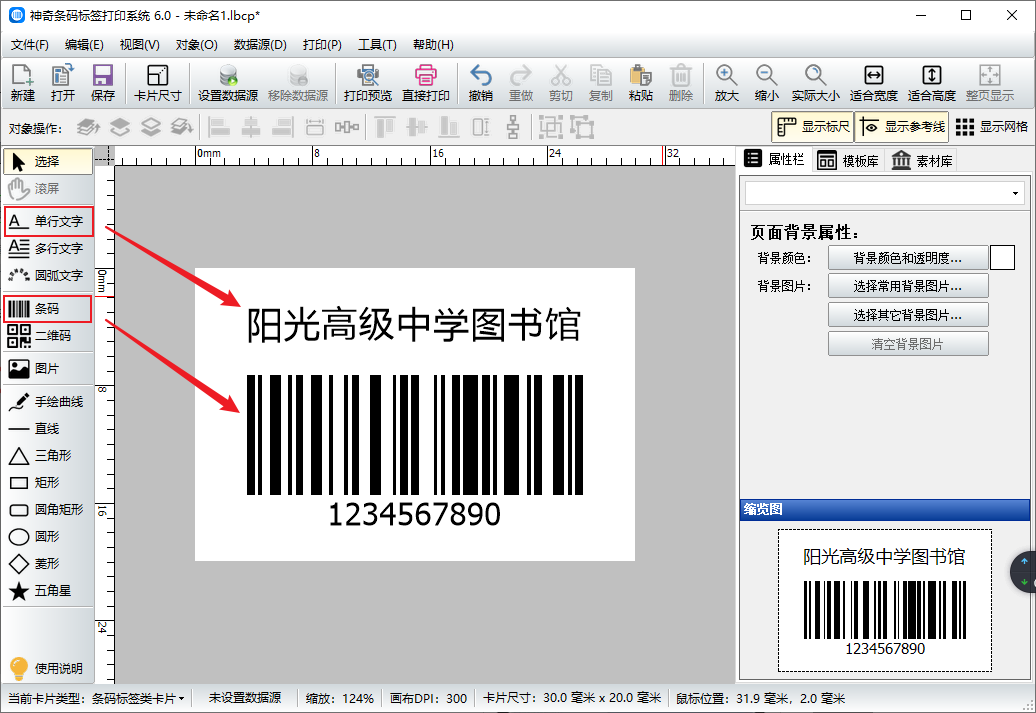Image resolution: width=1036 pixels, height=713 pixels.
Task: Open the 数据源(D) menu
Action: tap(260, 45)
